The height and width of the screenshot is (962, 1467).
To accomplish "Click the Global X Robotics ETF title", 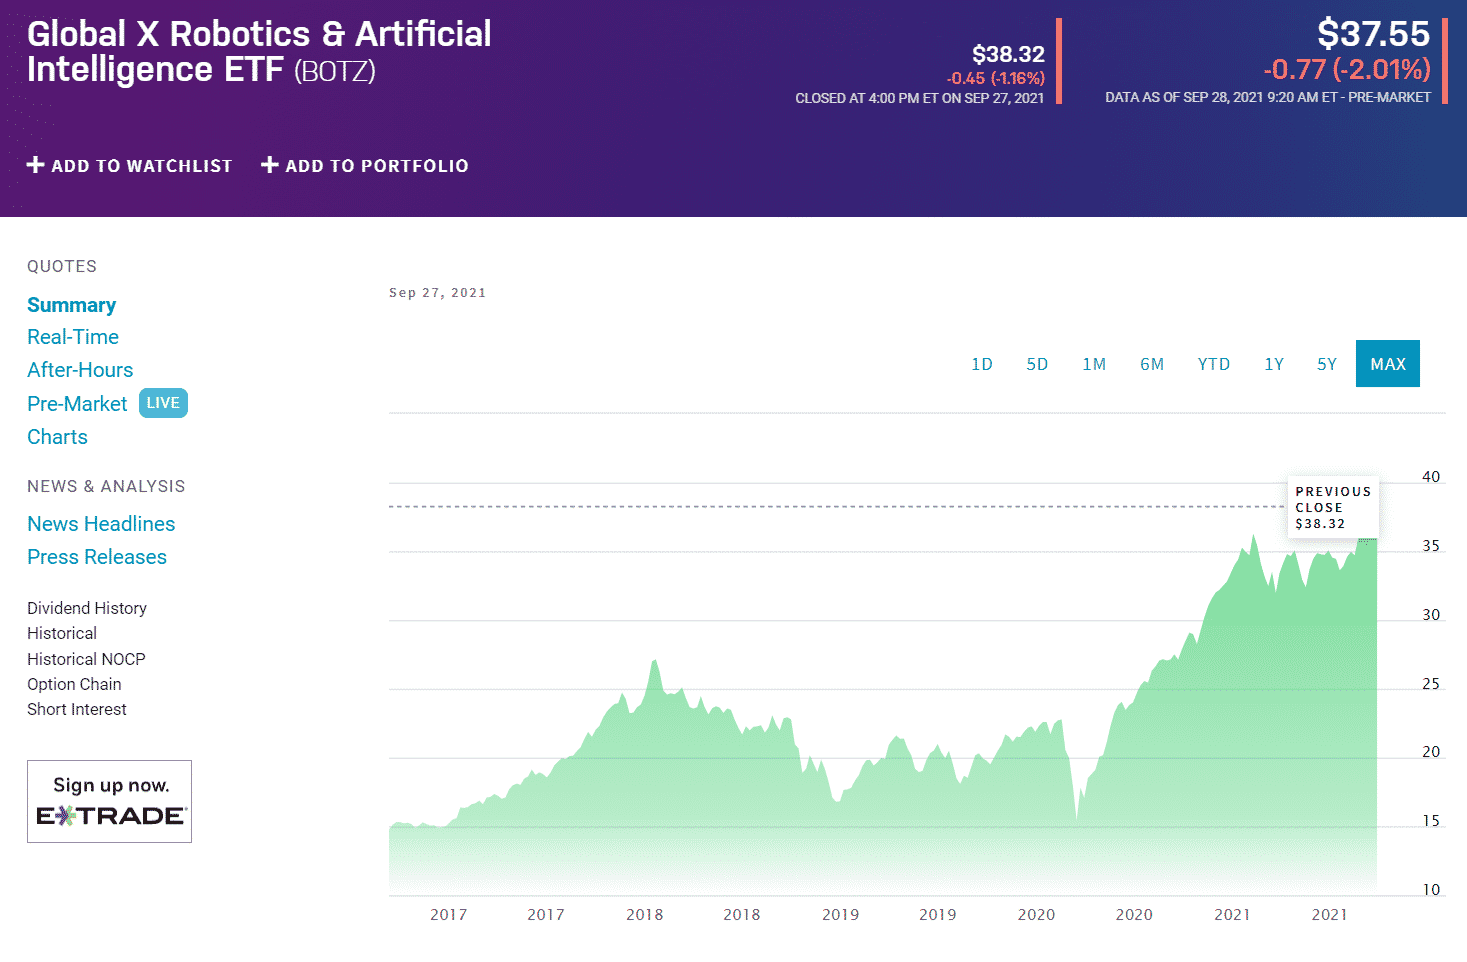I will (259, 51).
